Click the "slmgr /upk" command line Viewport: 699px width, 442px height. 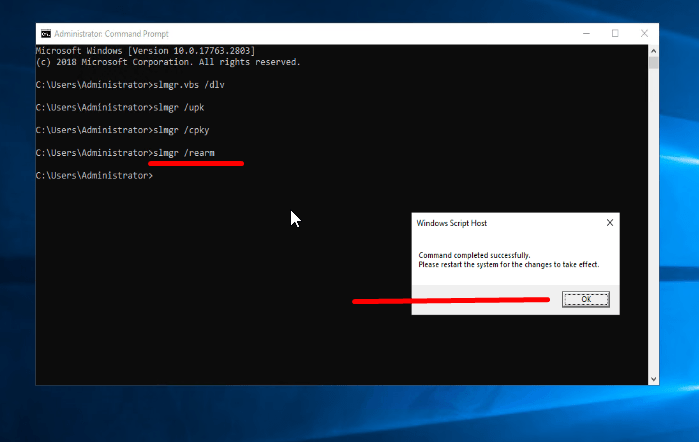177,107
